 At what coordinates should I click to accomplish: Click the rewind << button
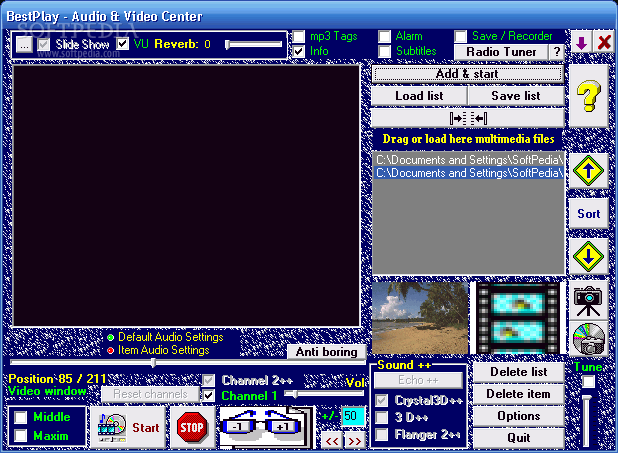pos(331,441)
